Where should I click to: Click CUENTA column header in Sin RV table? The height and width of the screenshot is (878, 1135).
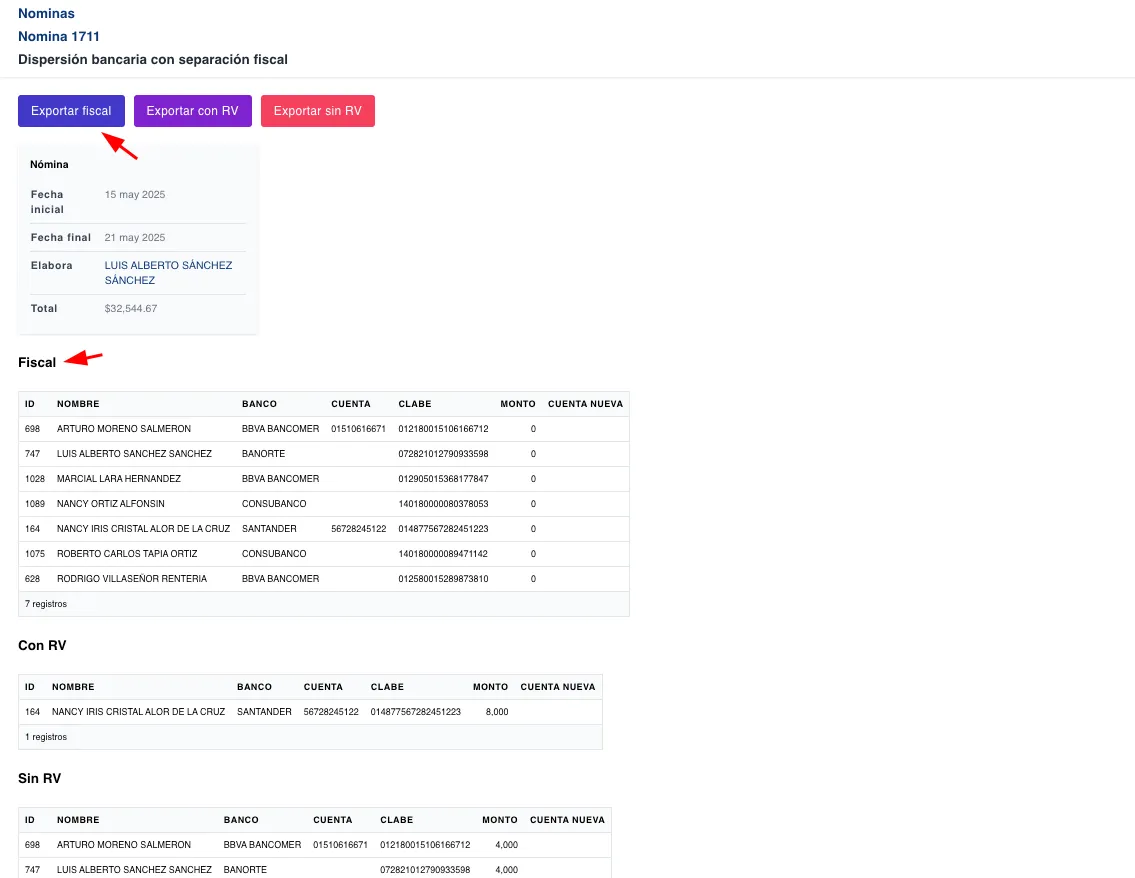[x=332, y=820]
